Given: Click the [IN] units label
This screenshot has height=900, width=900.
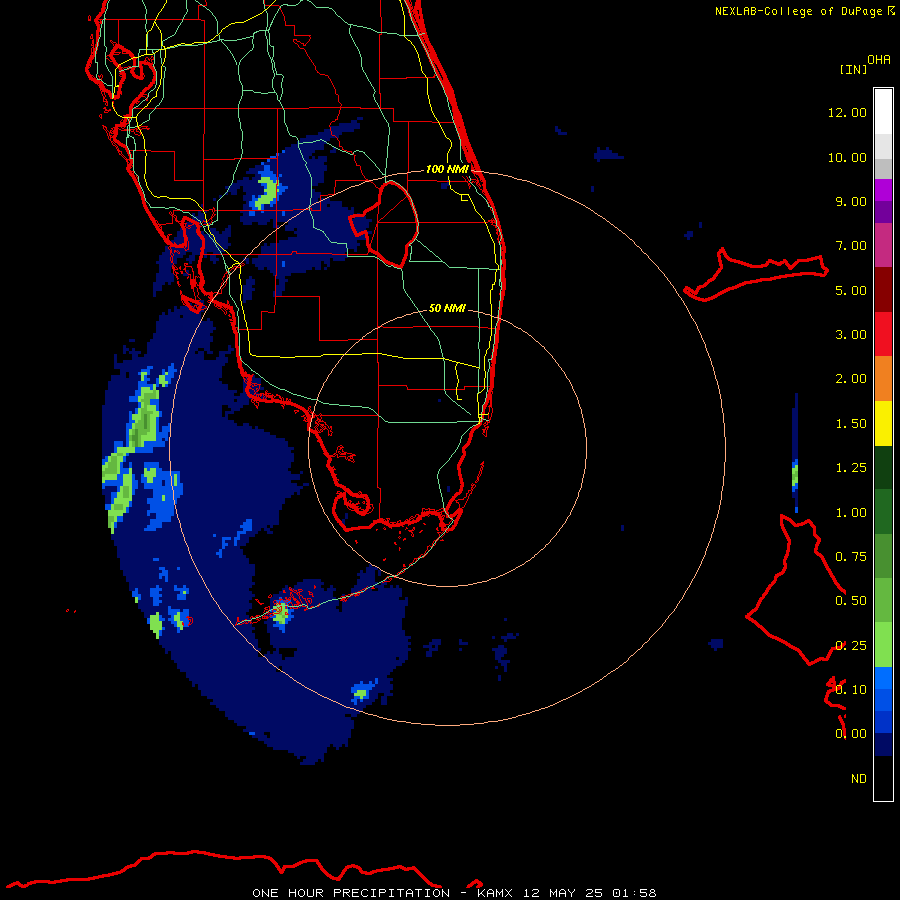Looking at the screenshot, I should pos(853,69).
